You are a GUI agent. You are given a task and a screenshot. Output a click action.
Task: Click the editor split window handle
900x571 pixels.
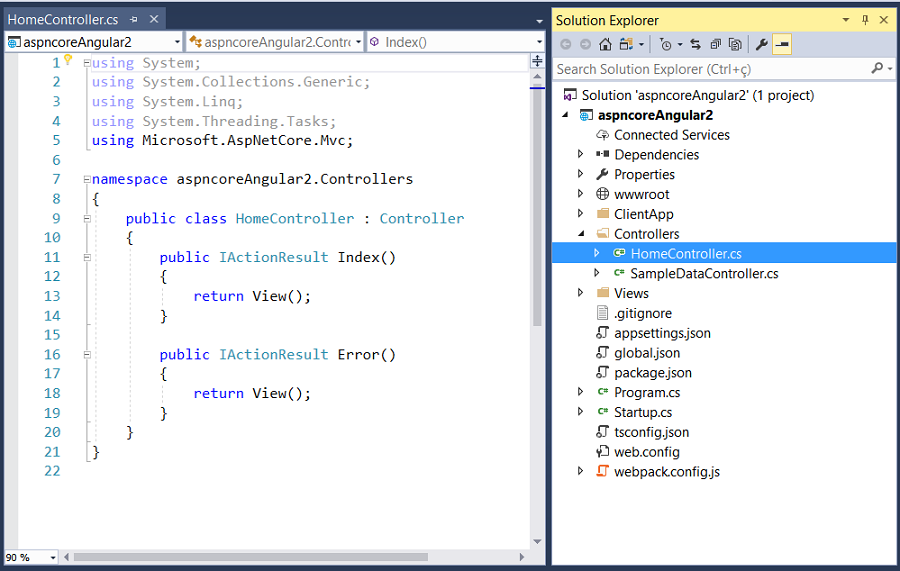pyautogui.click(x=537, y=61)
